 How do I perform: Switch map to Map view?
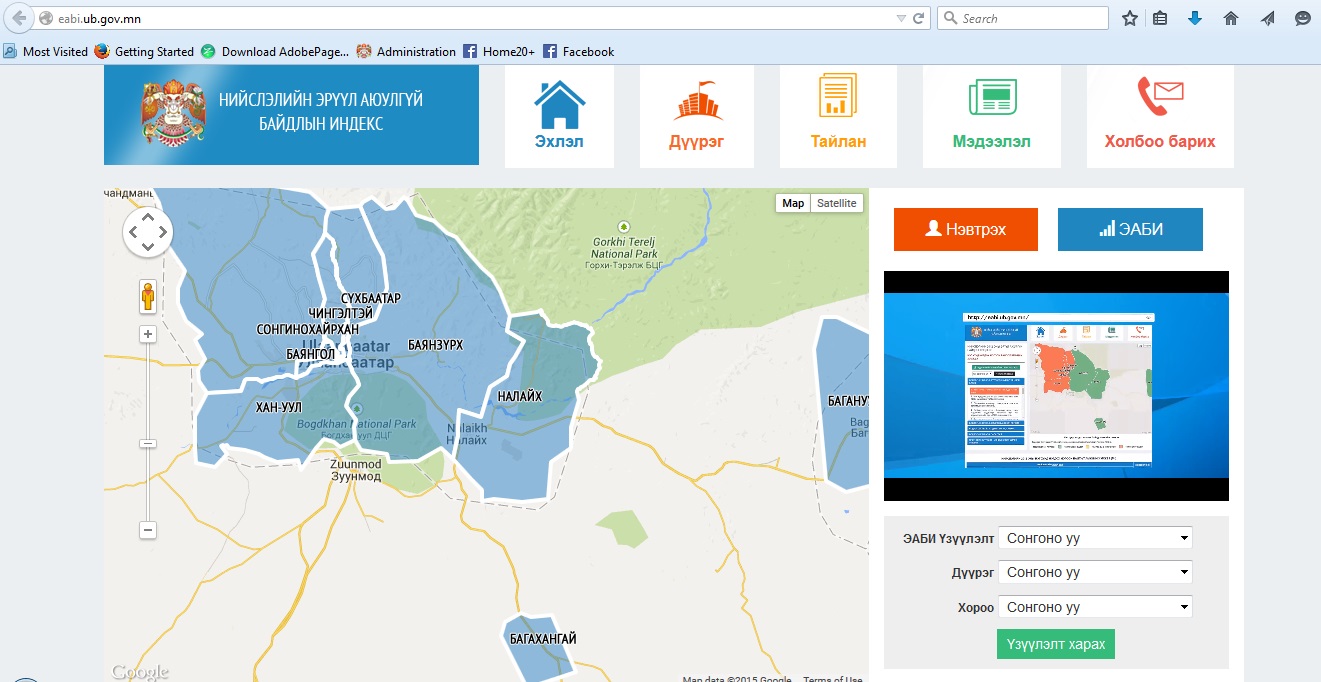pos(793,203)
